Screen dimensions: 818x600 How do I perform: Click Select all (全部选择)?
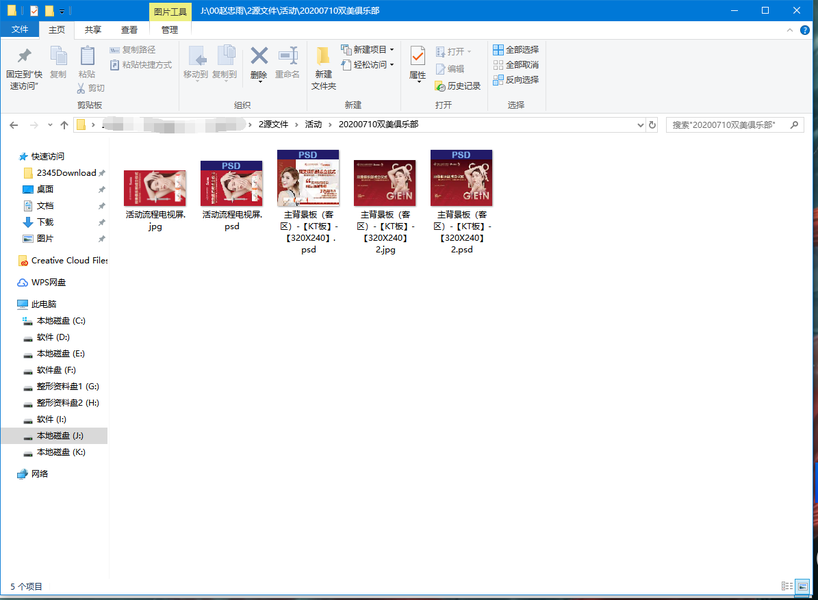[x=516, y=50]
